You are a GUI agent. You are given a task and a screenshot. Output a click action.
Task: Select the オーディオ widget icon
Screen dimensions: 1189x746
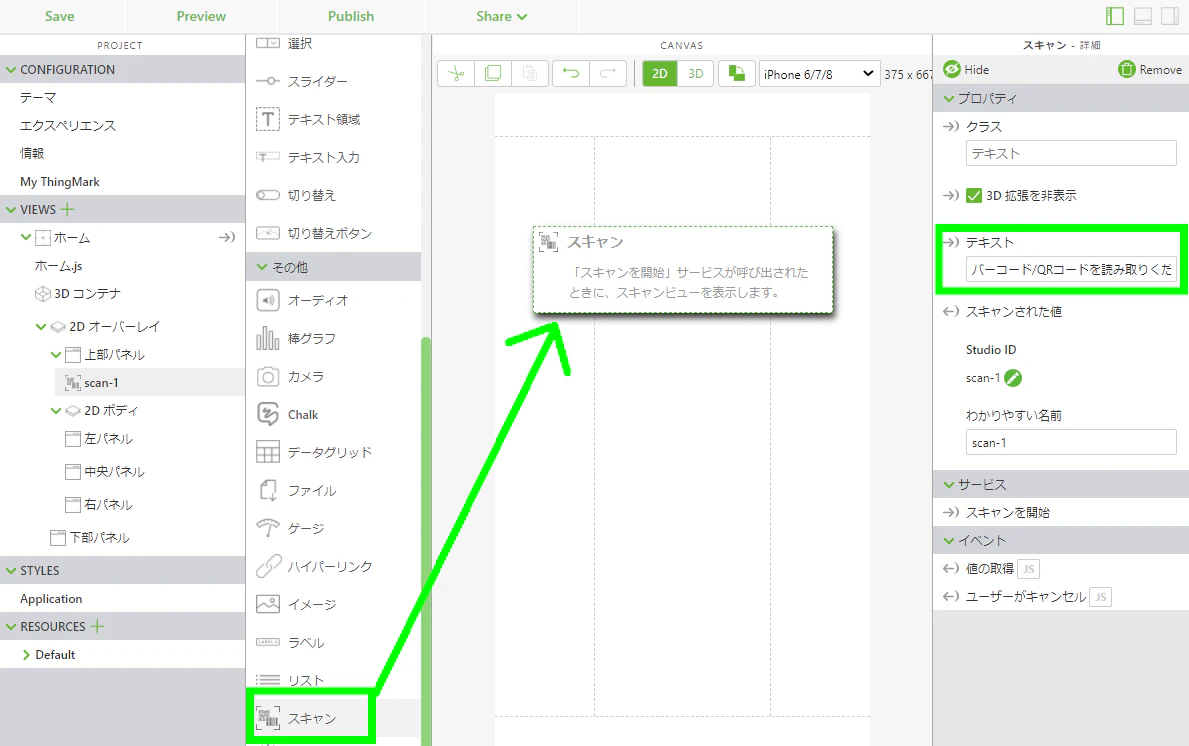(268, 301)
